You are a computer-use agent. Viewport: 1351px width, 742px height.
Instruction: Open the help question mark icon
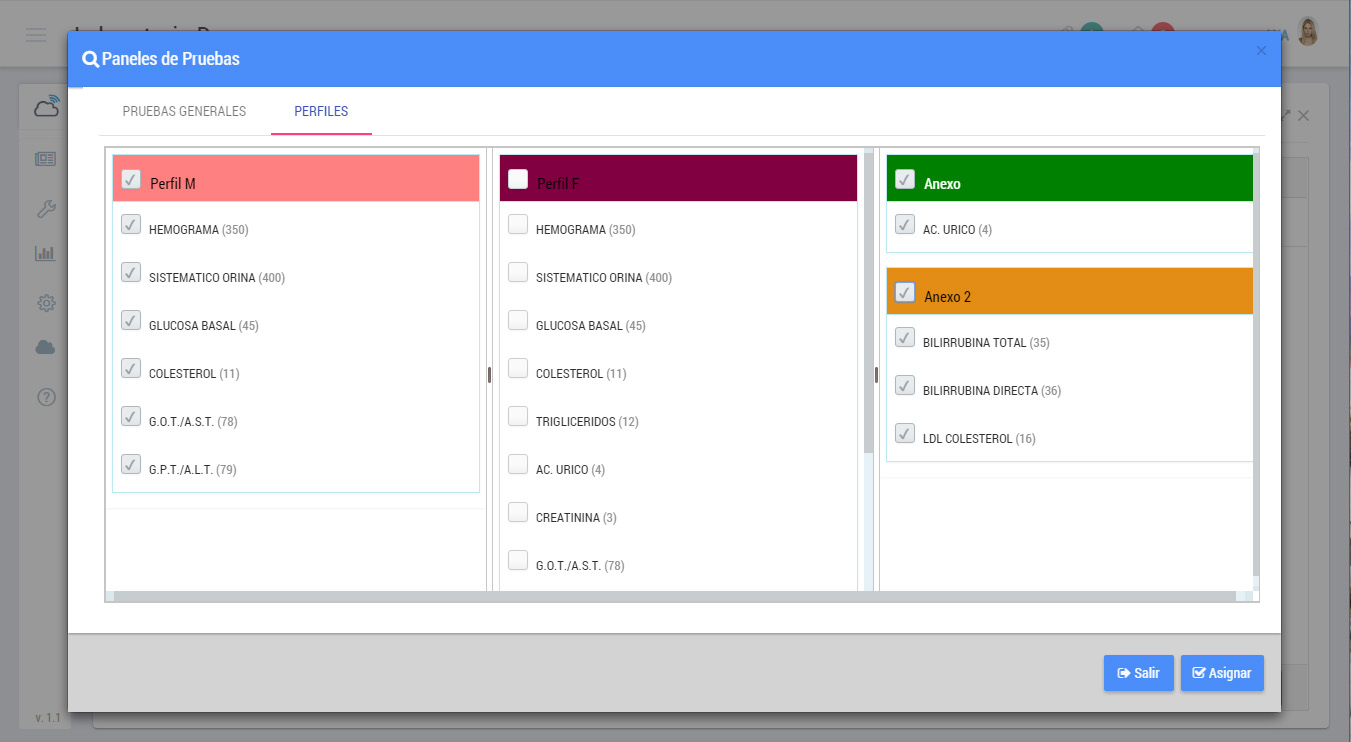(46, 397)
